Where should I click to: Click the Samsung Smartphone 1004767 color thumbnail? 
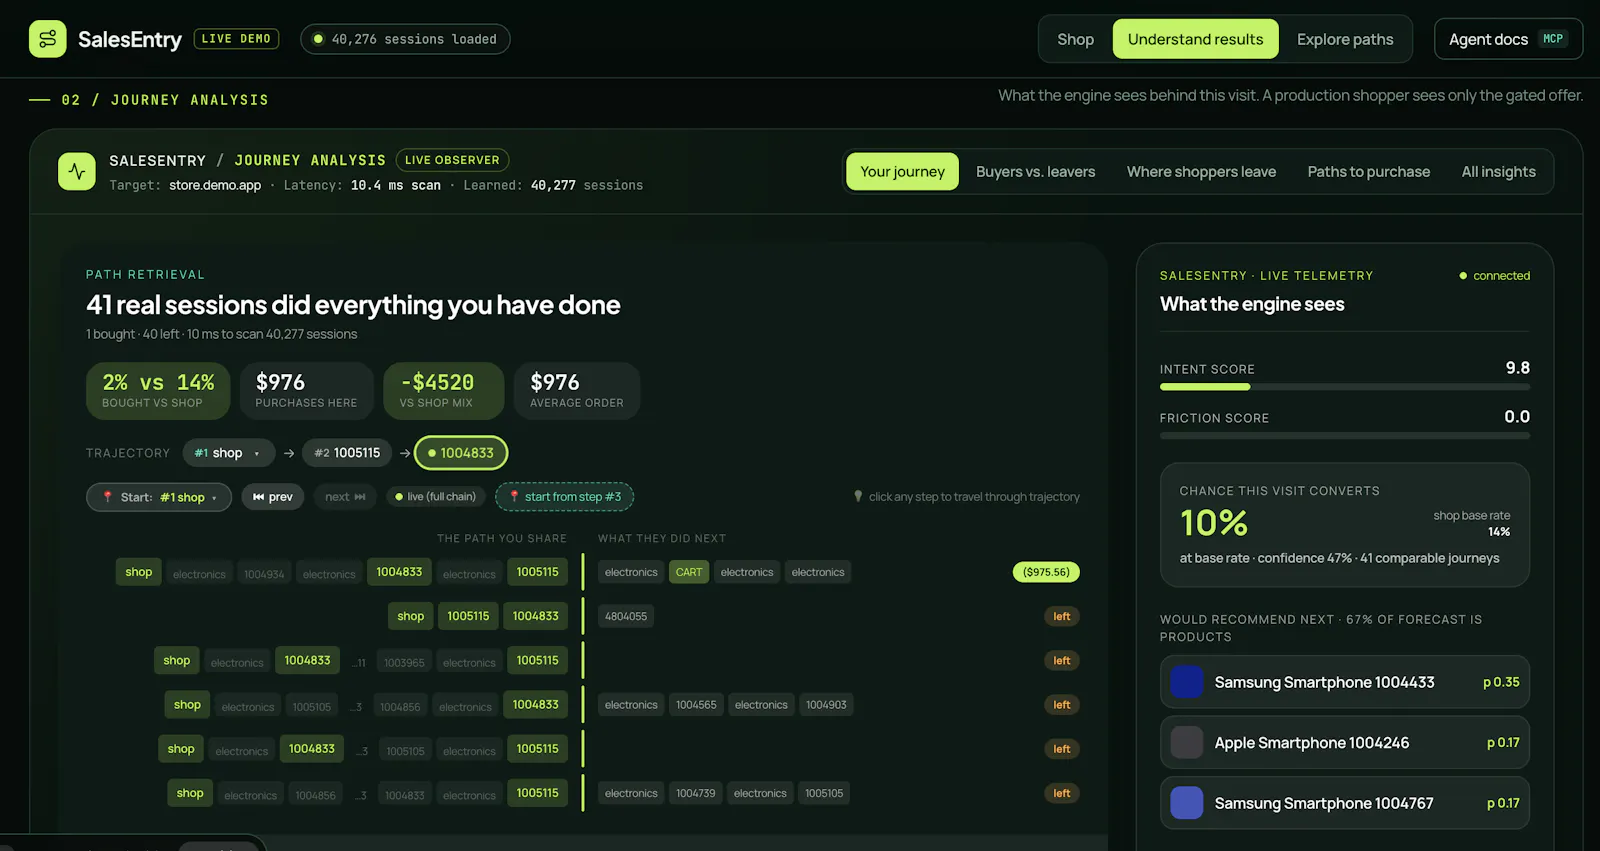(1187, 803)
